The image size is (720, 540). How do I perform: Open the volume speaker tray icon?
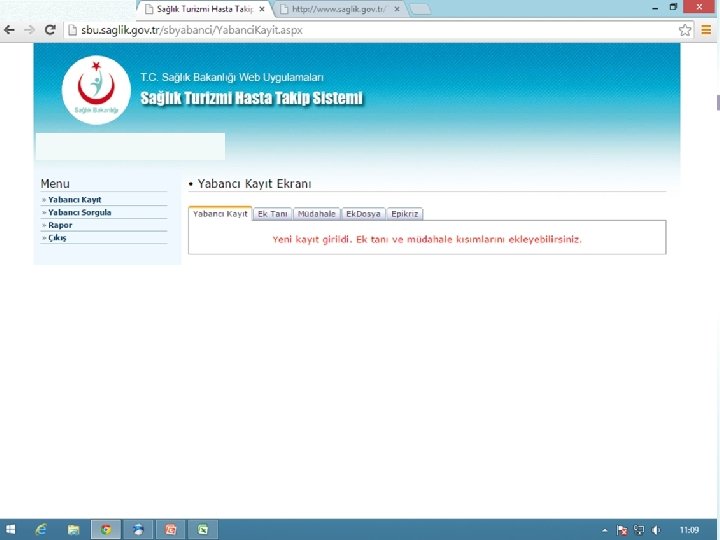click(656, 530)
